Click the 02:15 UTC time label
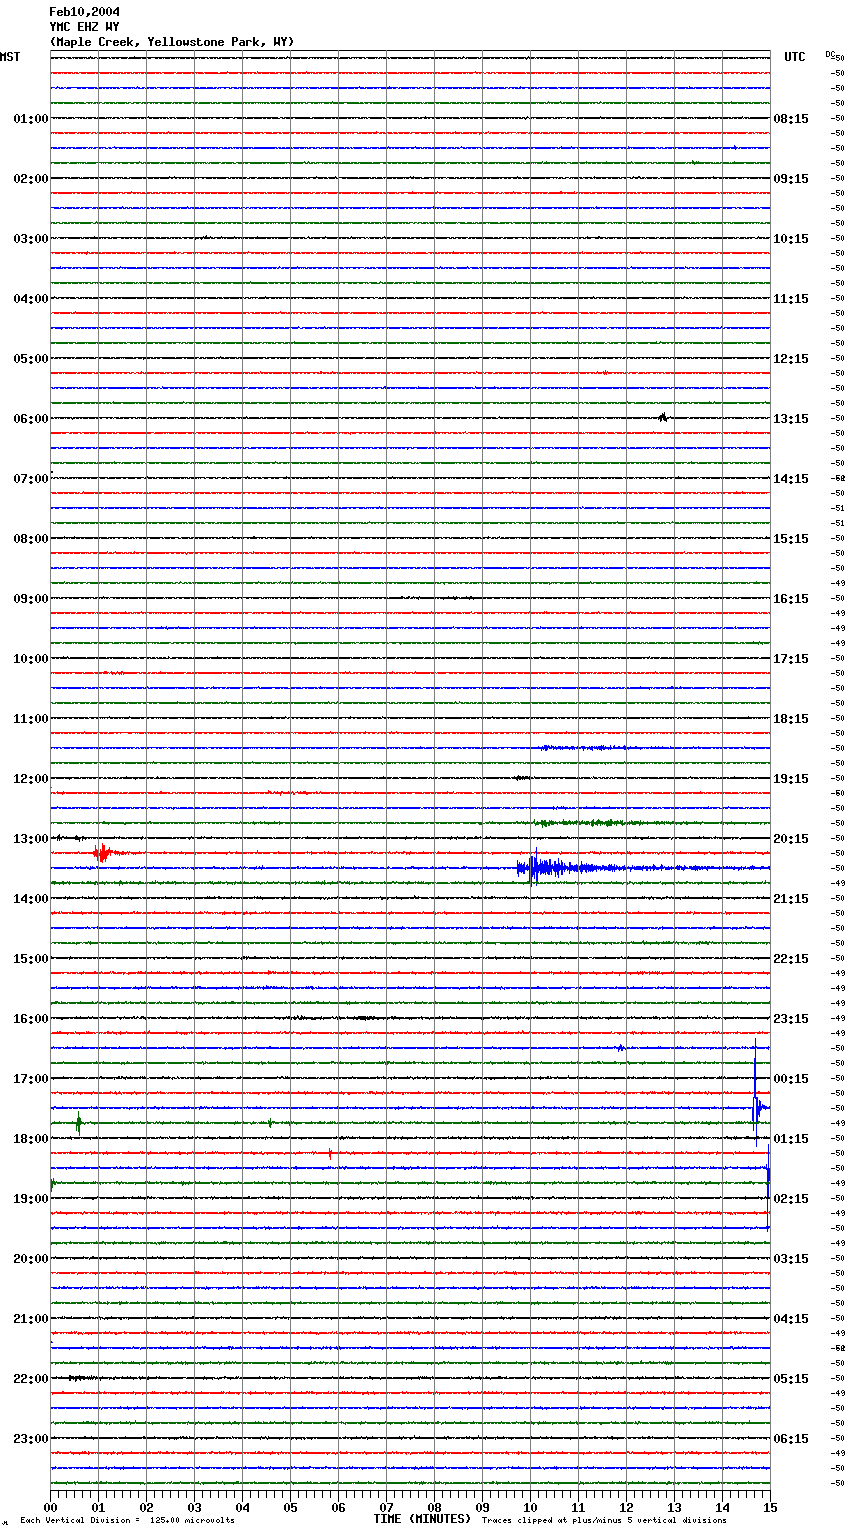The width and height of the screenshot is (850, 1534). coord(791,1199)
